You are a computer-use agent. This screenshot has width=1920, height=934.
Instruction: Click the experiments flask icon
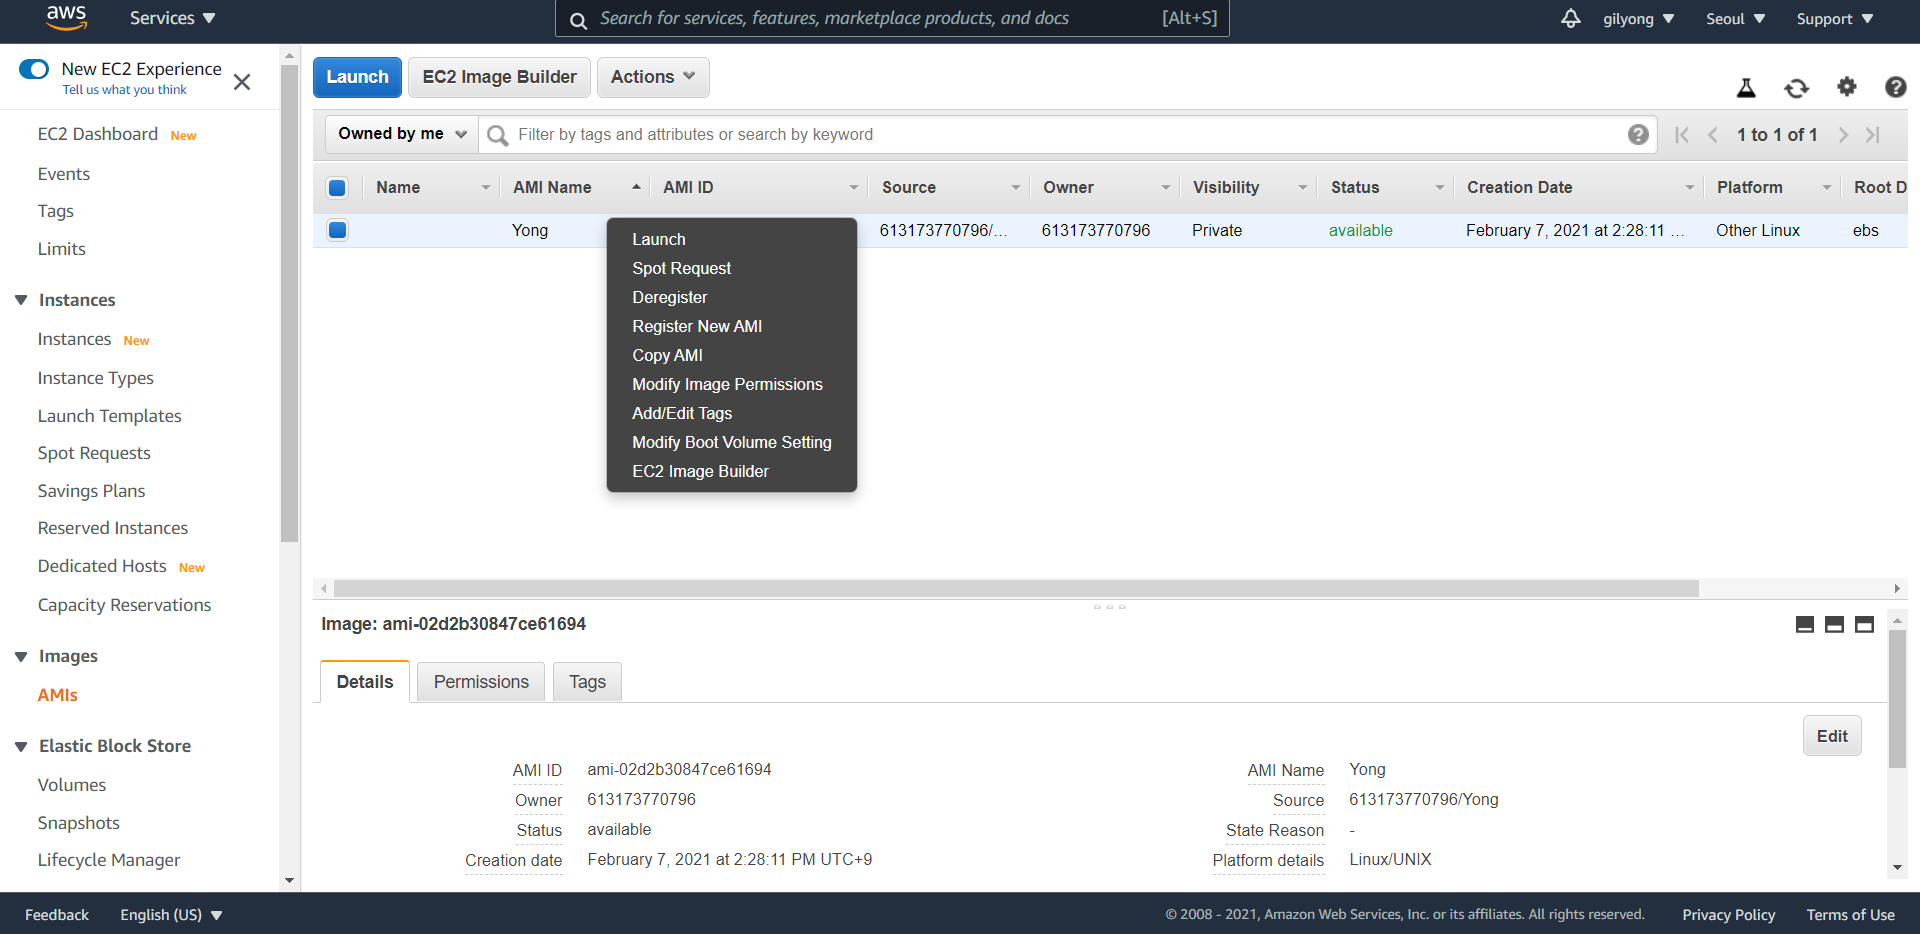pyautogui.click(x=1746, y=88)
